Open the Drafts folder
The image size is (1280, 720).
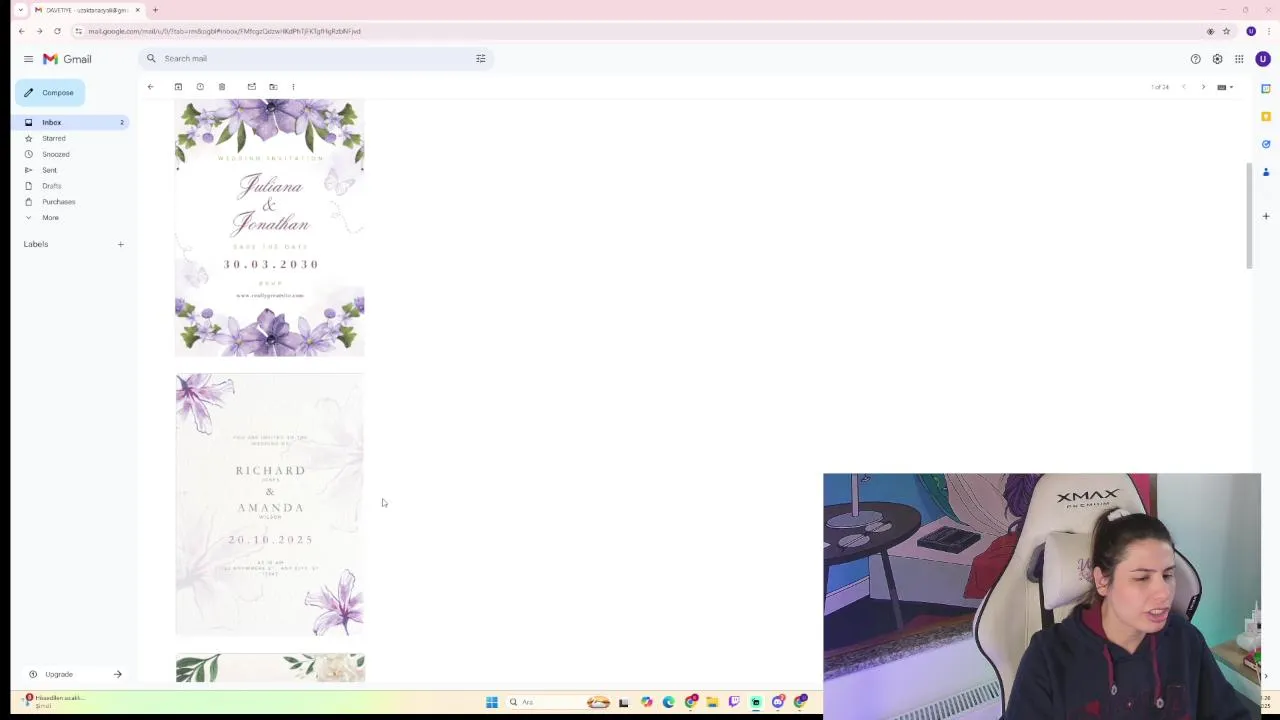point(51,186)
